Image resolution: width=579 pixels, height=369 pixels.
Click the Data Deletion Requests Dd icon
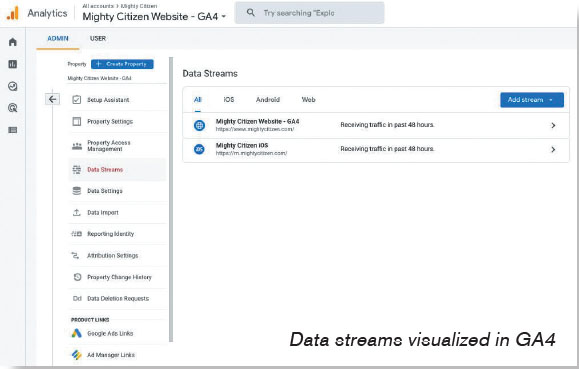pos(77,298)
